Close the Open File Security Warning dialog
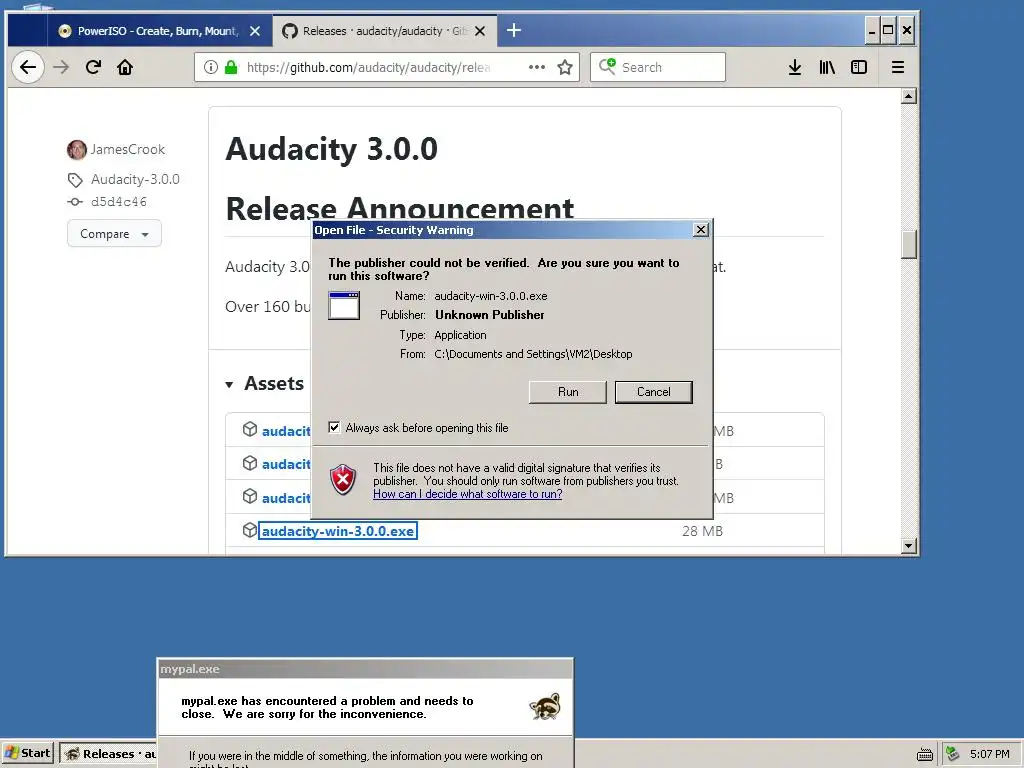 coord(701,230)
